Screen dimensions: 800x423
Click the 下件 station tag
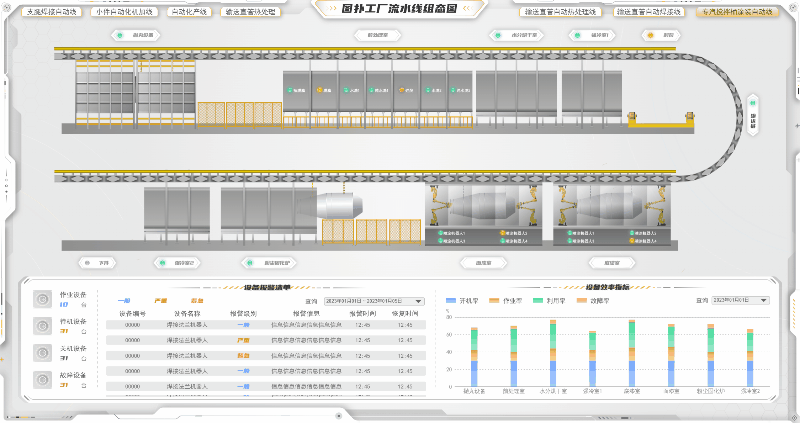pos(97,263)
